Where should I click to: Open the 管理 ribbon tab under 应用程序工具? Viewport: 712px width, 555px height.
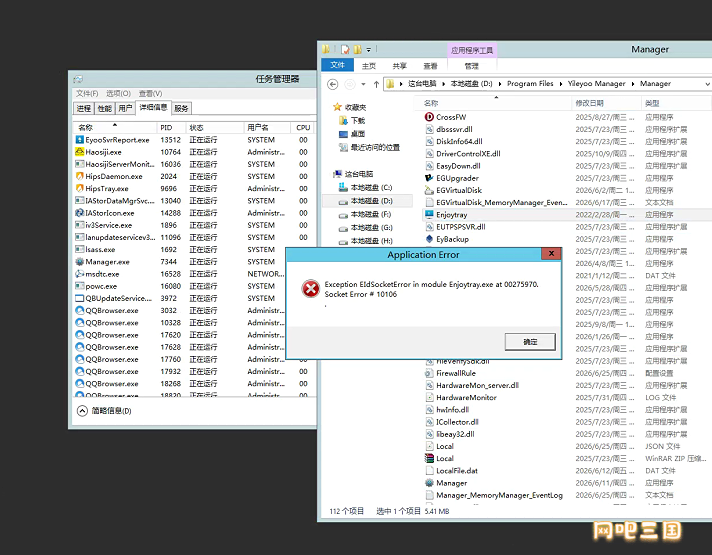click(x=472, y=66)
